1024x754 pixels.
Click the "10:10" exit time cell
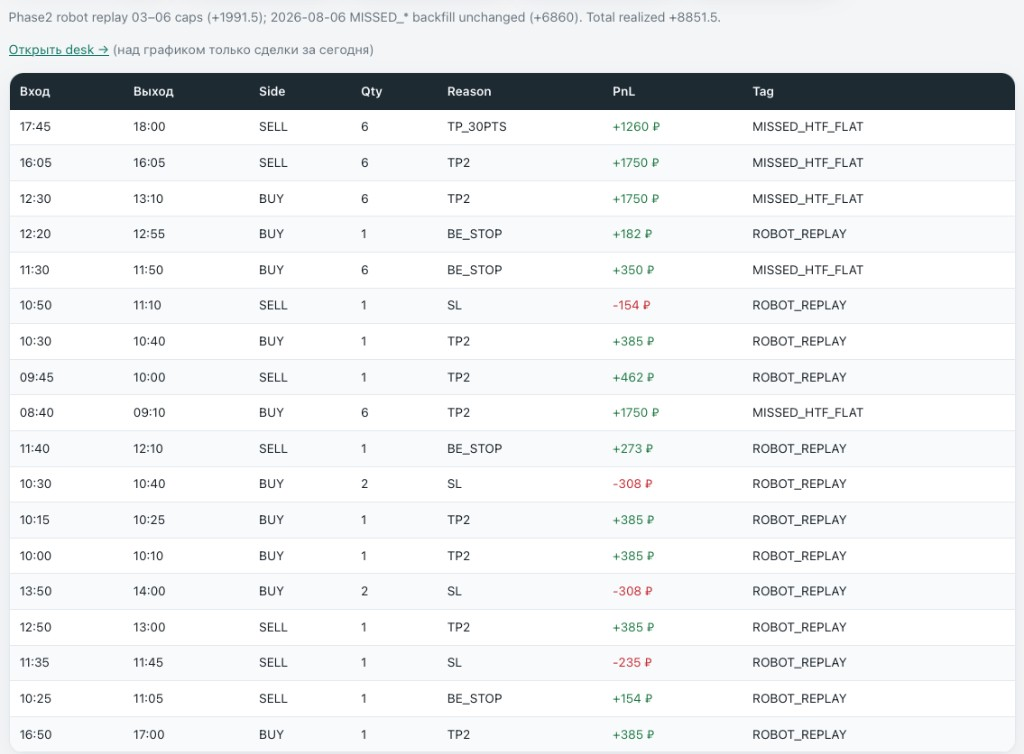148,556
